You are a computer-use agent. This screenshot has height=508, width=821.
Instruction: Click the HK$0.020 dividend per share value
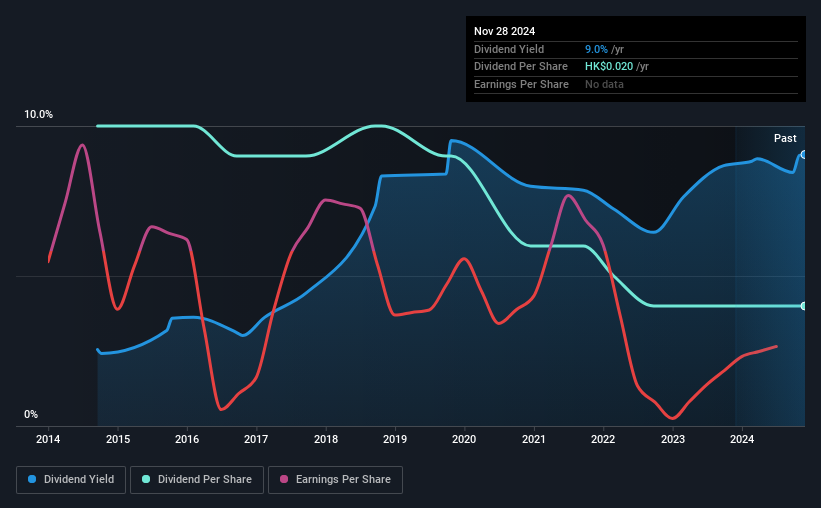tap(609, 67)
